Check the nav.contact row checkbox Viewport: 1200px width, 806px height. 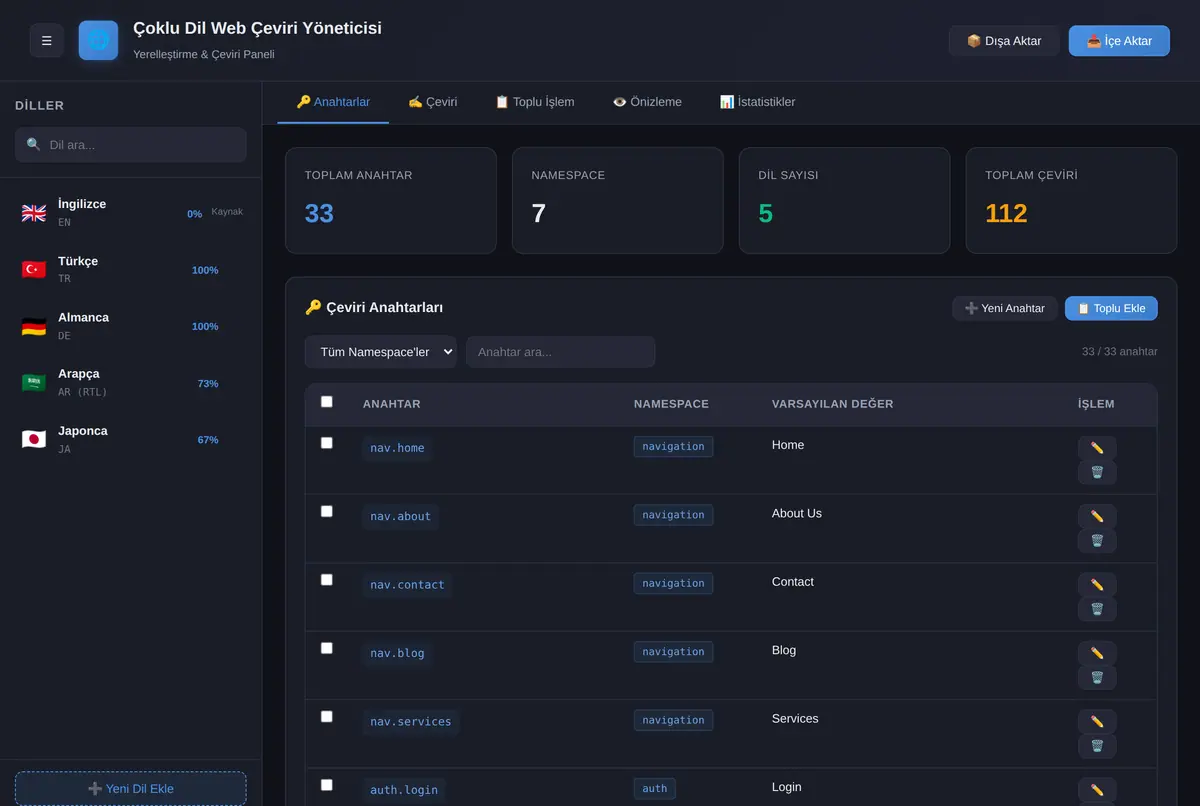pyautogui.click(x=326, y=580)
